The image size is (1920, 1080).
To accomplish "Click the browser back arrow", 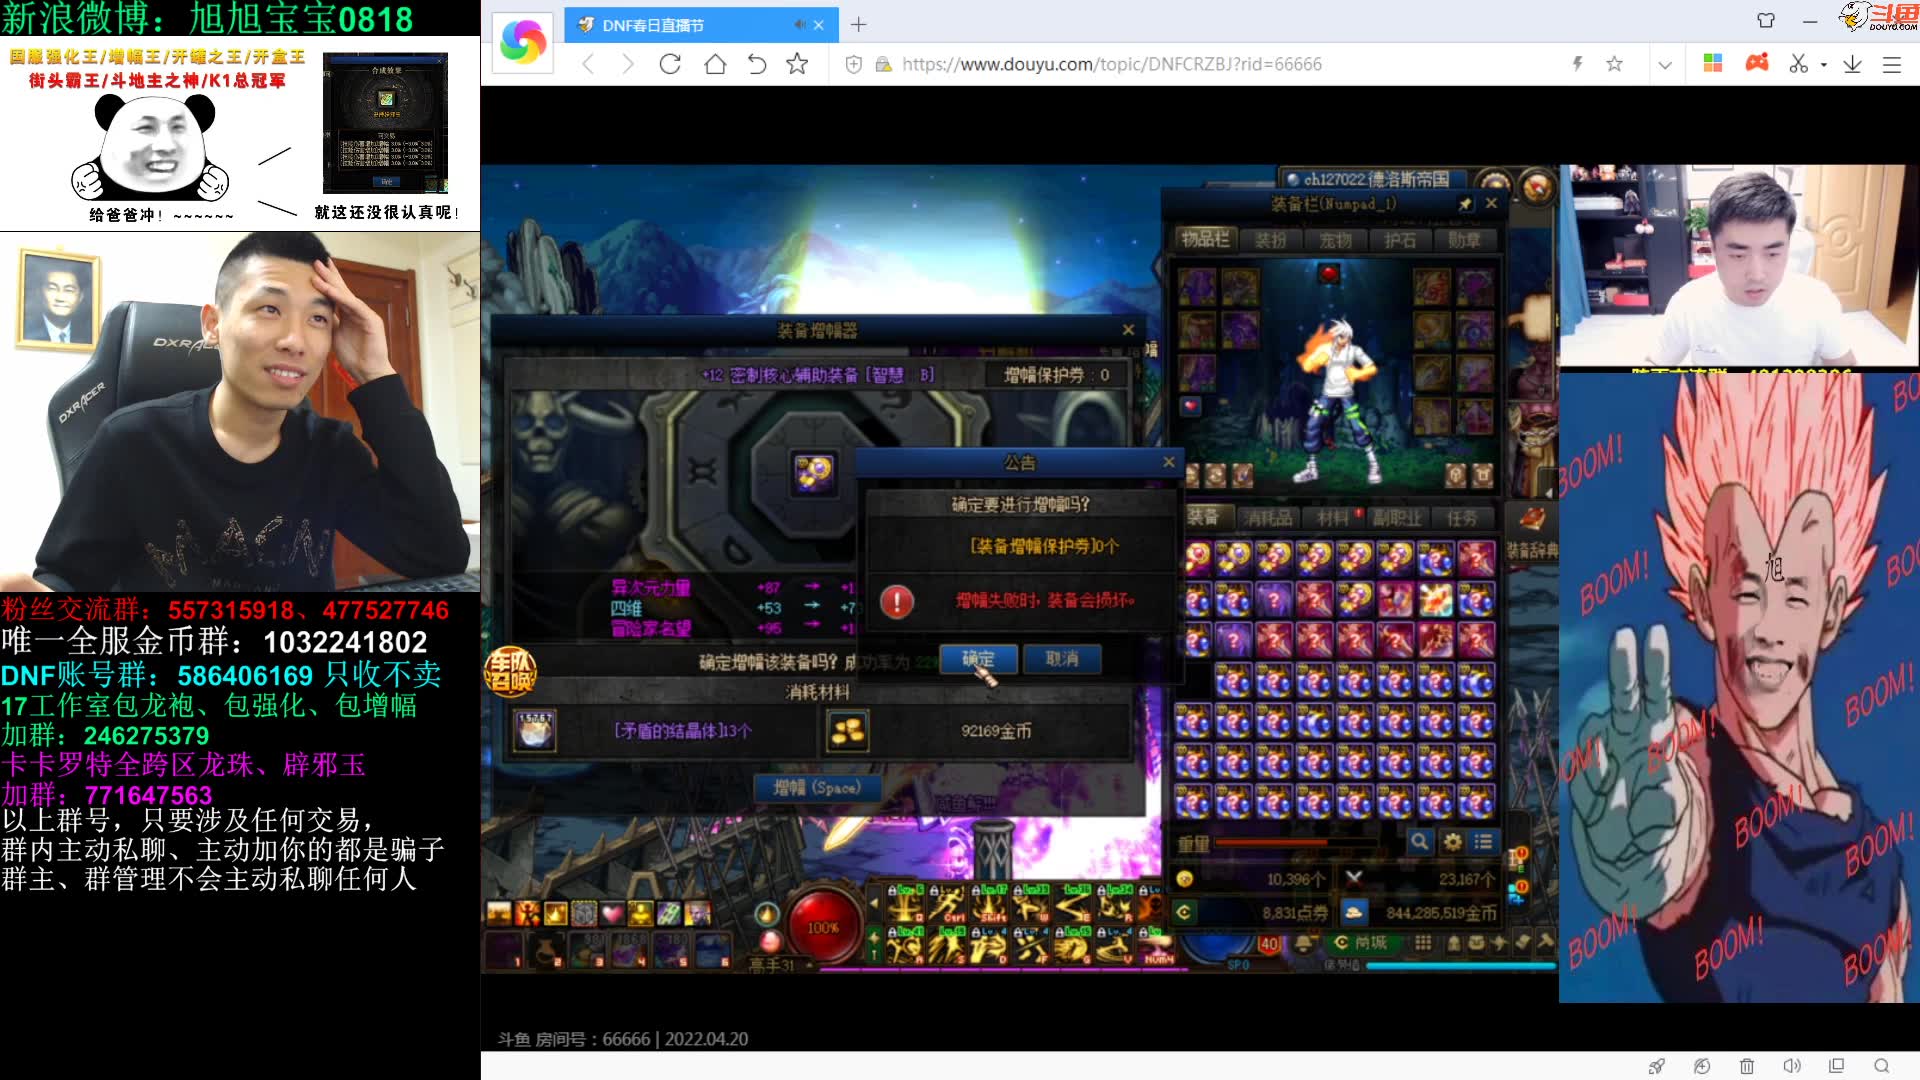I will click(x=588, y=64).
